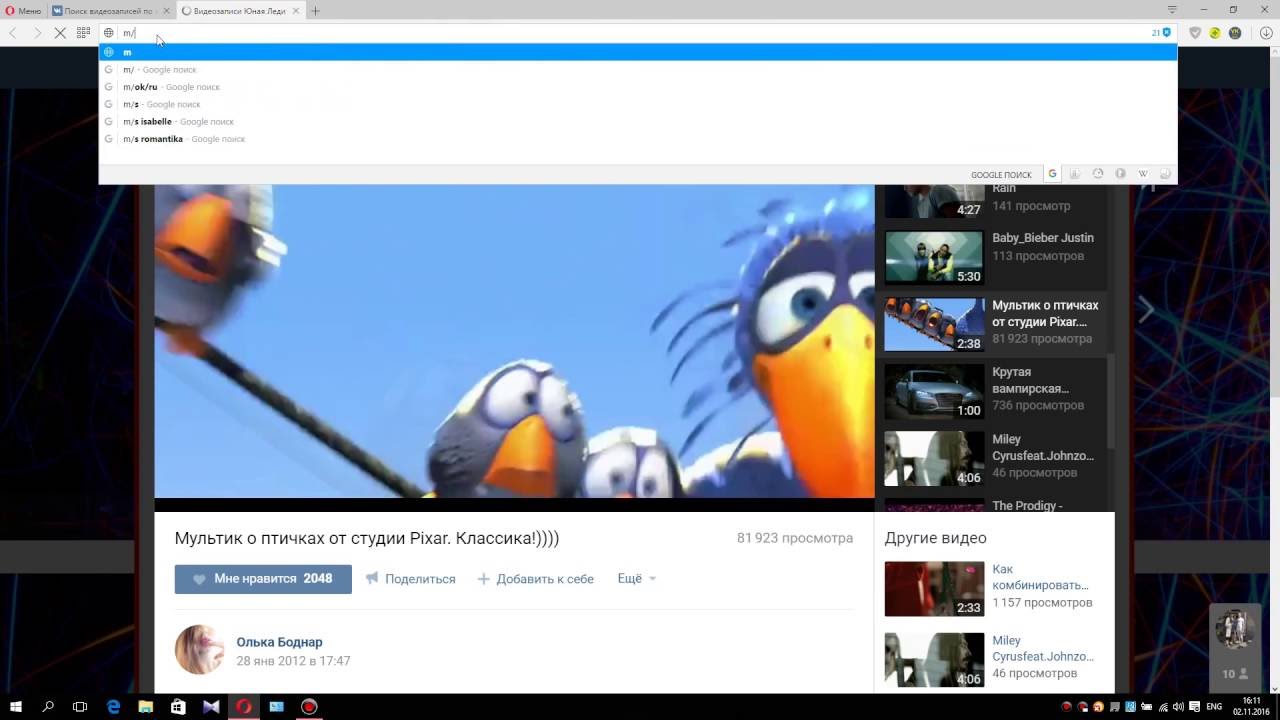The height and width of the screenshot is (720, 1280).
Task: Click the 'Baby_Bieber Justin' playlist title
Action: click(1043, 238)
